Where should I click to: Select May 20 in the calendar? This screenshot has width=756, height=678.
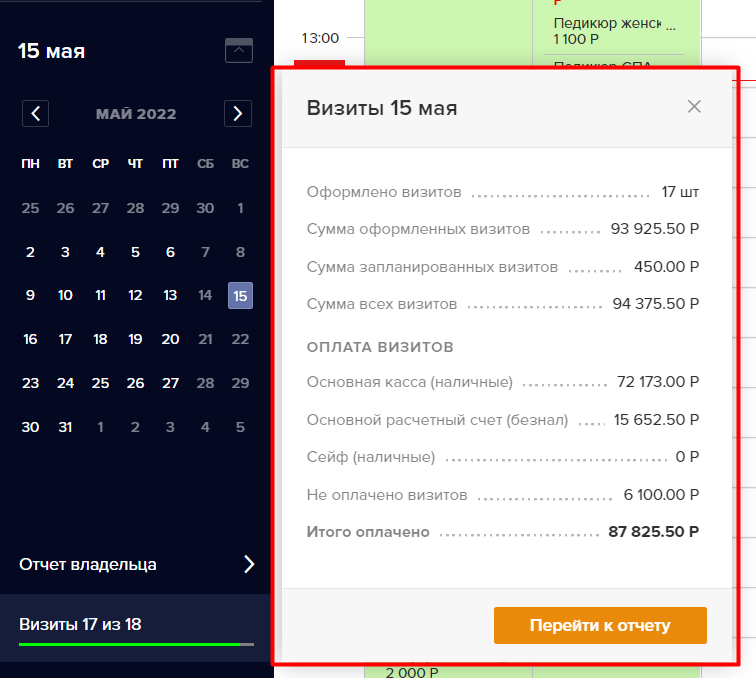click(170, 339)
